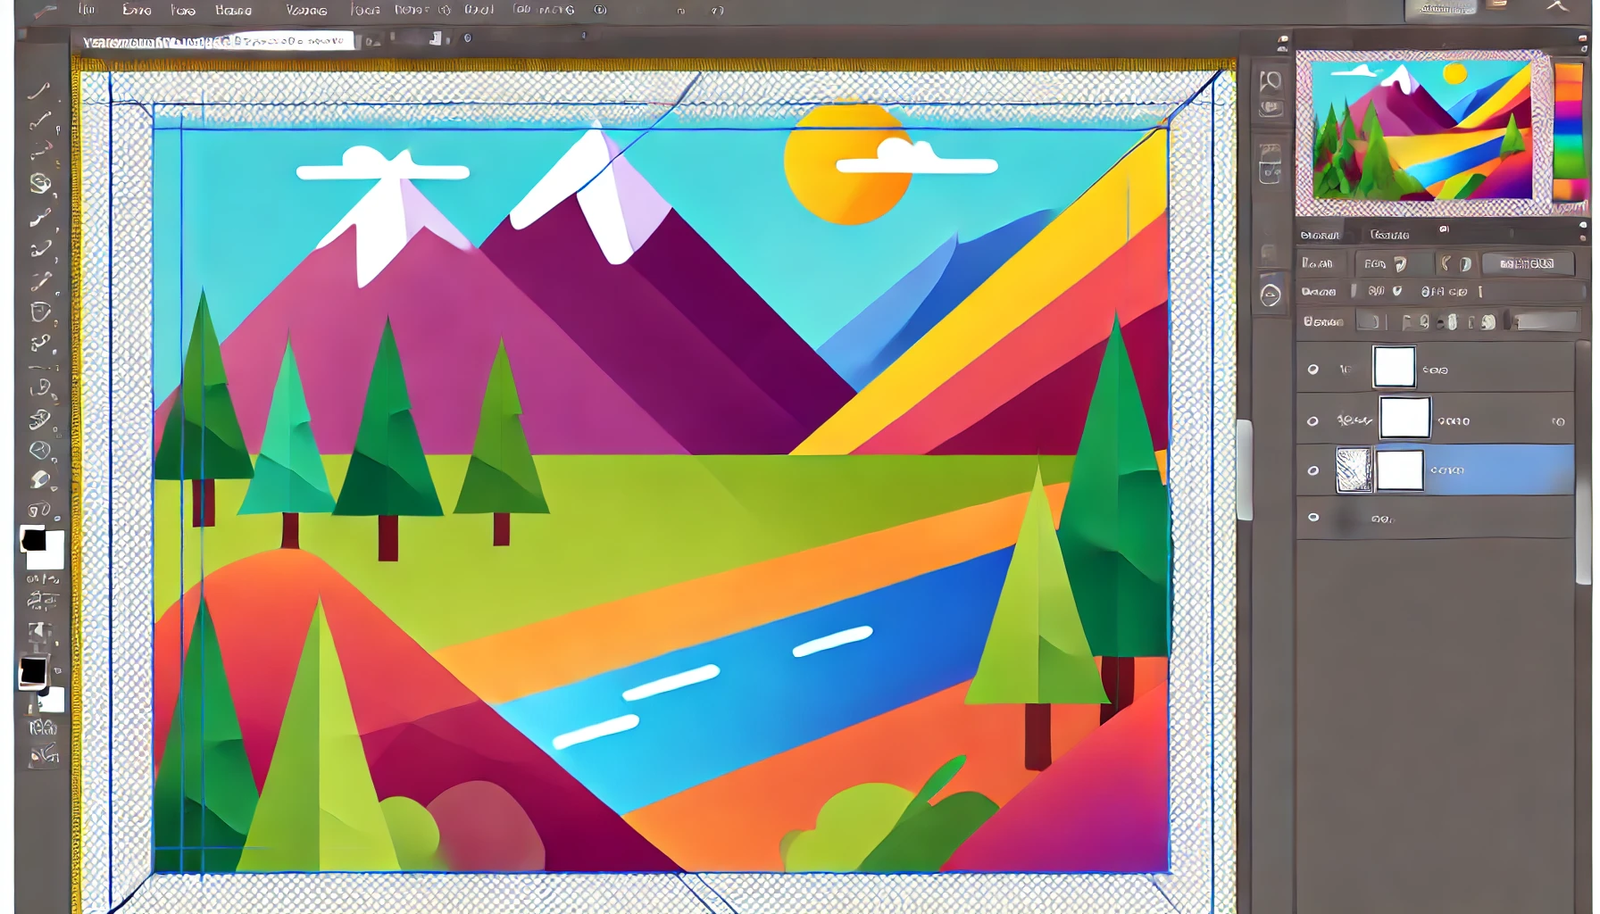This screenshot has height=914, width=1600.
Task: Click the light gray button in panel options row
Action: (x=1528, y=263)
